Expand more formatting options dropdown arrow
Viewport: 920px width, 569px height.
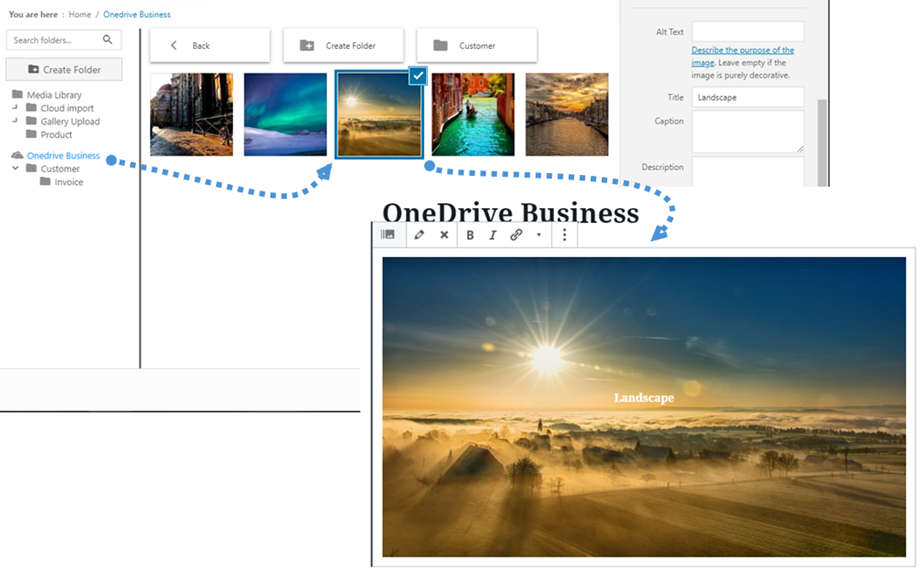[x=539, y=235]
